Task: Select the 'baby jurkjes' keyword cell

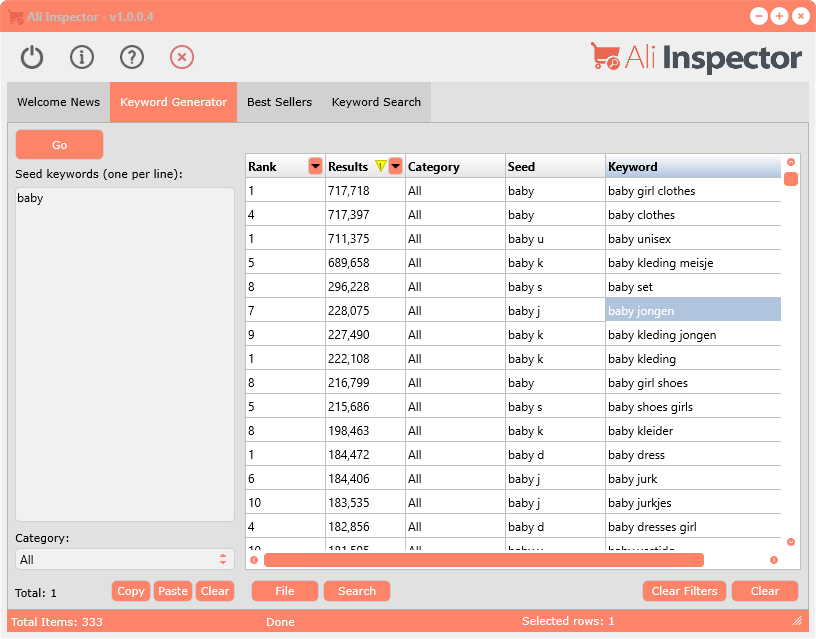Action: pyautogui.click(x=693, y=503)
